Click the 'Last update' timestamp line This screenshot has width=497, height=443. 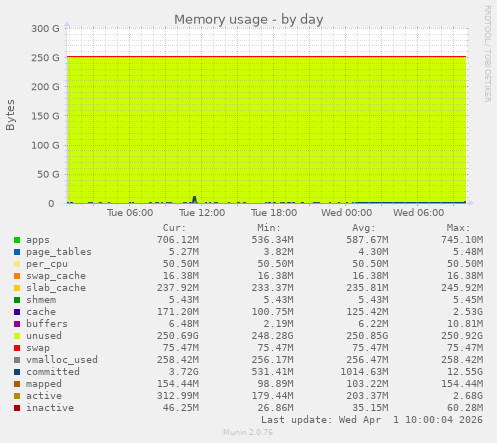click(x=372, y=420)
